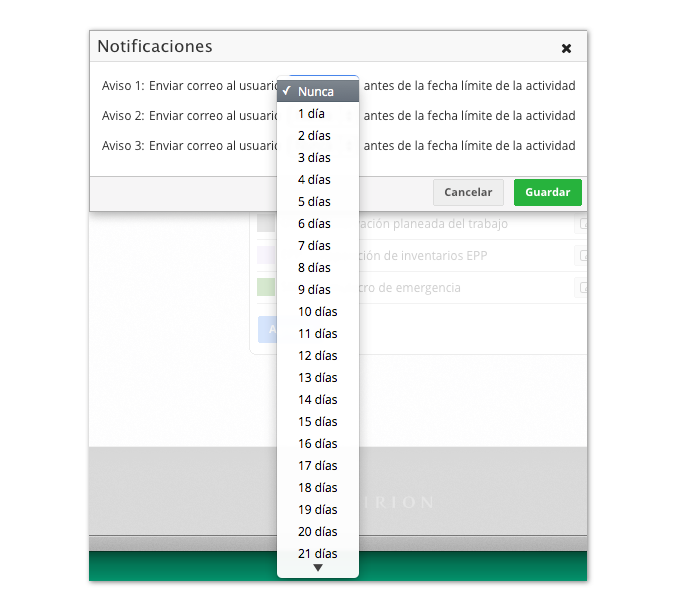The image size is (676, 604).
Task: Choose the '9 días' entry
Action: click(318, 289)
